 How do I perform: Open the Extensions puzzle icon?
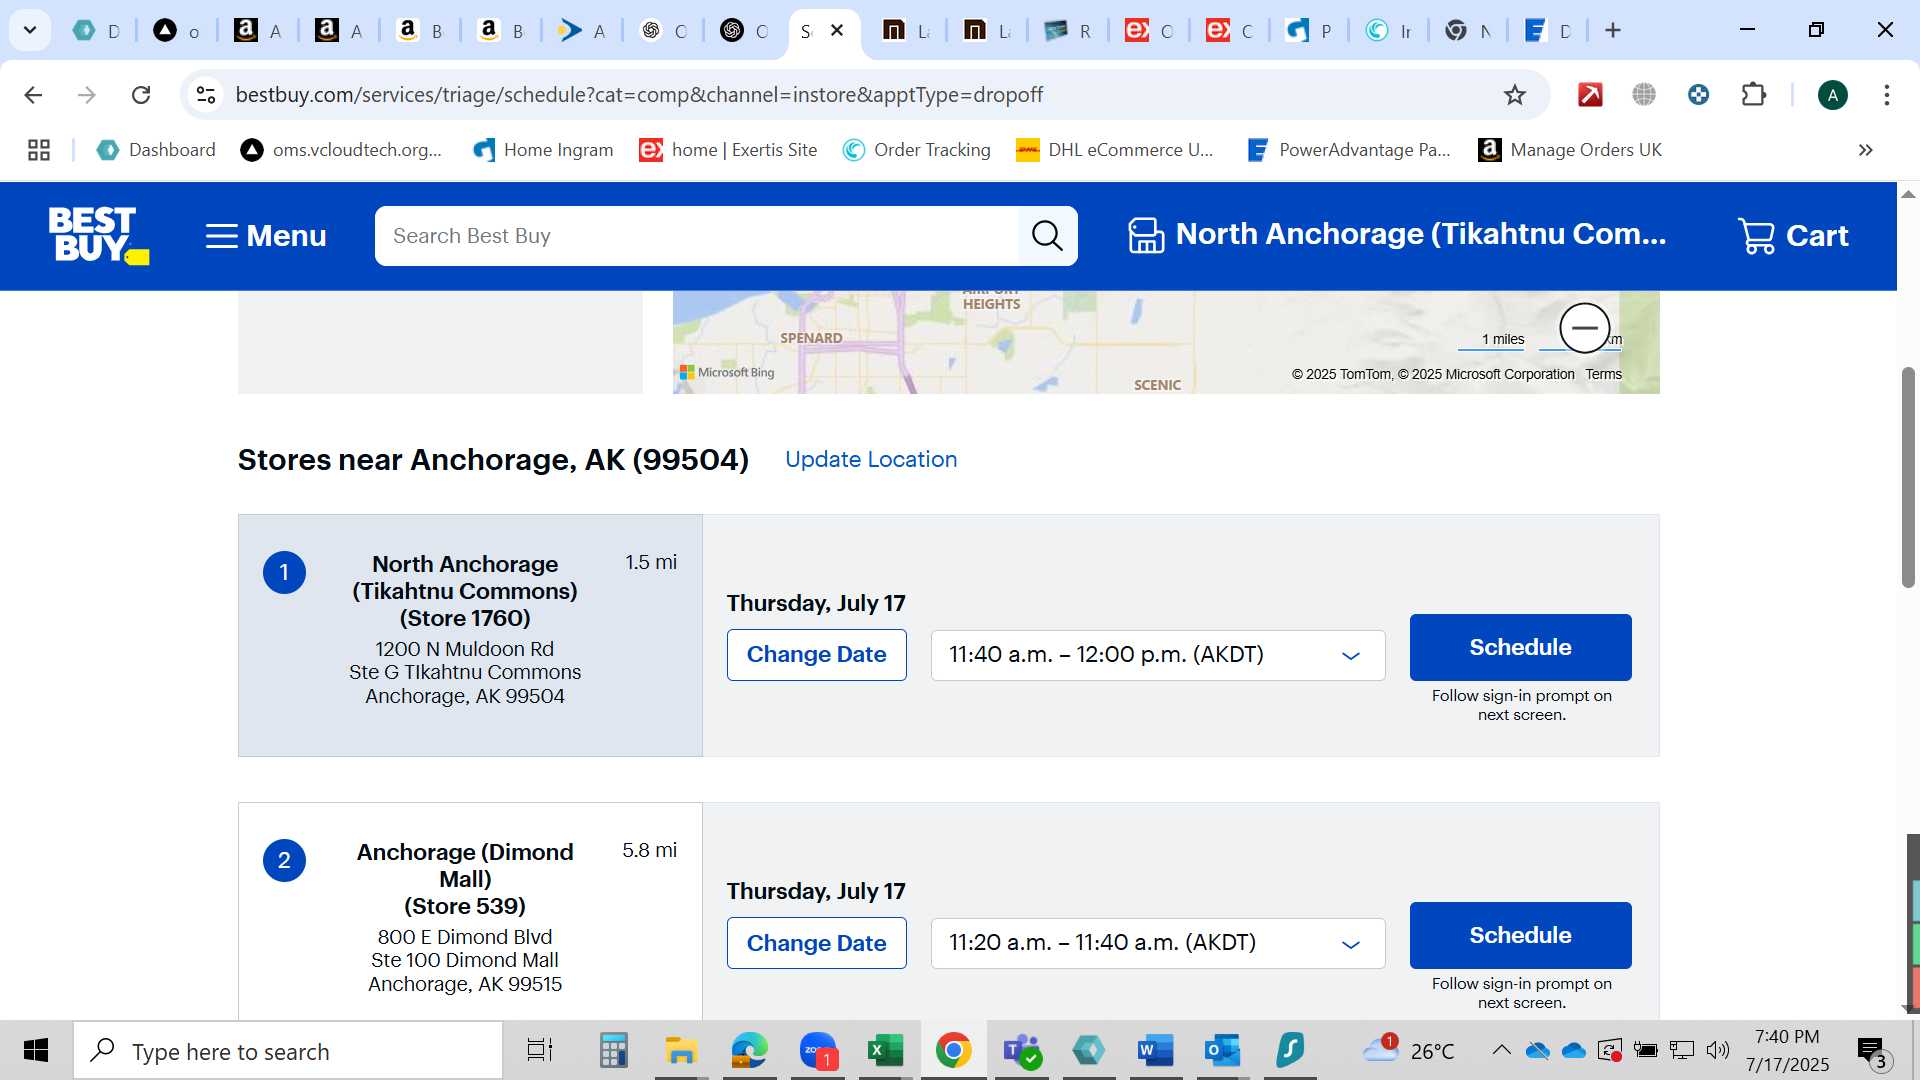coord(1754,95)
